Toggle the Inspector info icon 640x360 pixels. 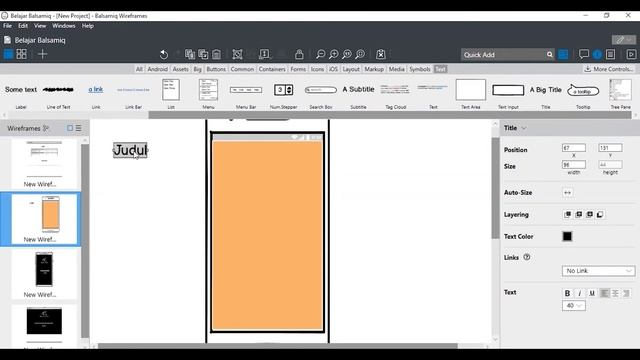tap(597, 54)
